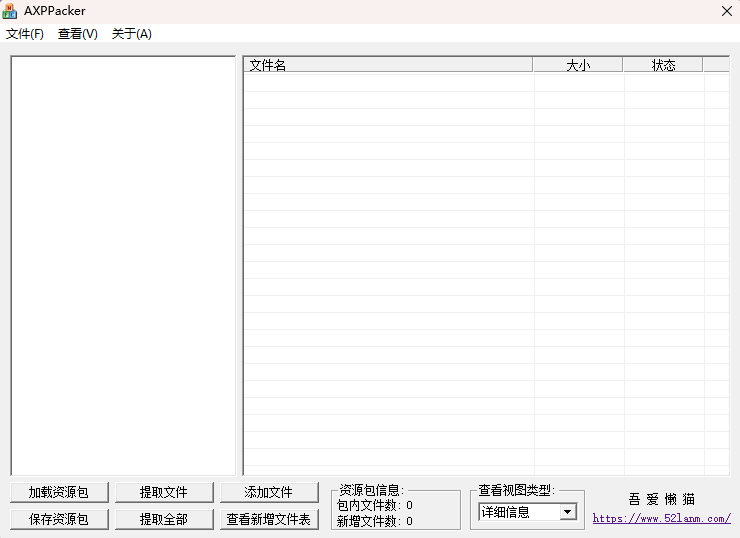Click the blank header right of 状态
Image resolution: width=740 pixels, height=538 pixels.
click(x=716, y=65)
